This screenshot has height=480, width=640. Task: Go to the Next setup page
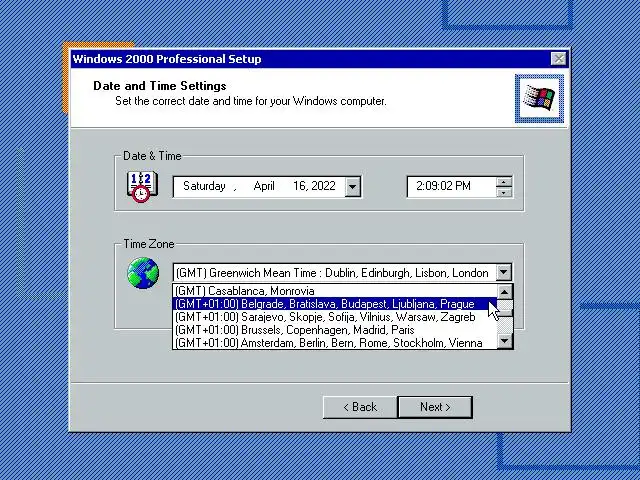point(435,407)
